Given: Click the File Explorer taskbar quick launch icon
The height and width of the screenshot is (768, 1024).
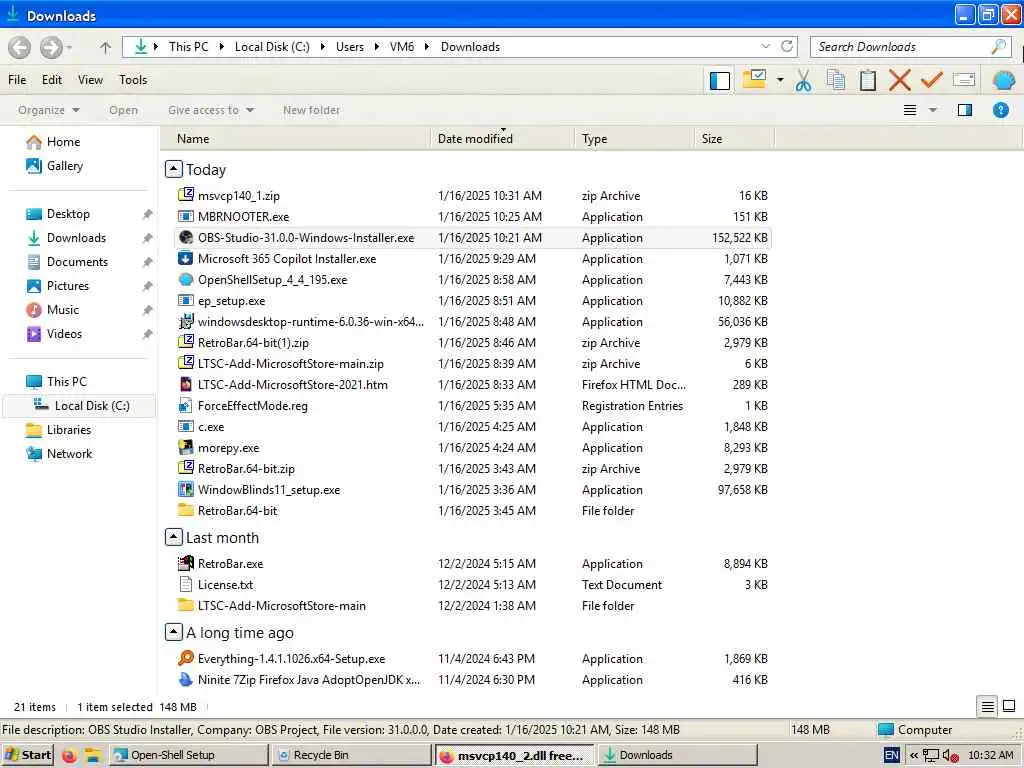Looking at the screenshot, I should pyautogui.click(x=93, y=756).
